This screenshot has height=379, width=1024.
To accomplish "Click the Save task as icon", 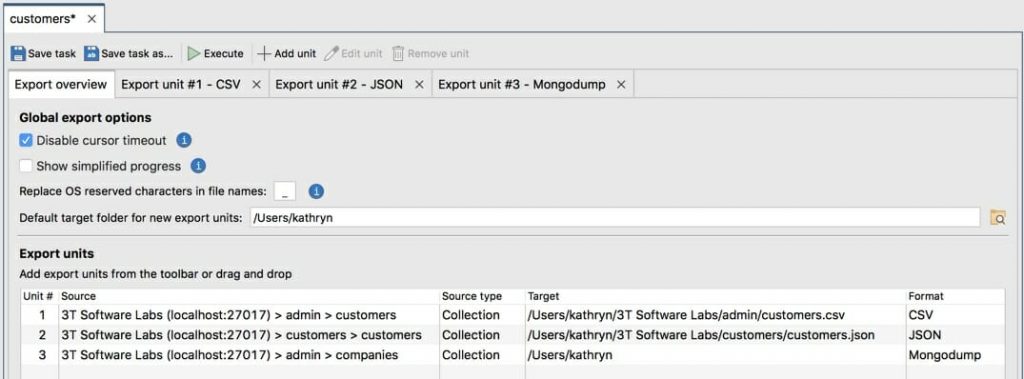I will tap(91, 54).
